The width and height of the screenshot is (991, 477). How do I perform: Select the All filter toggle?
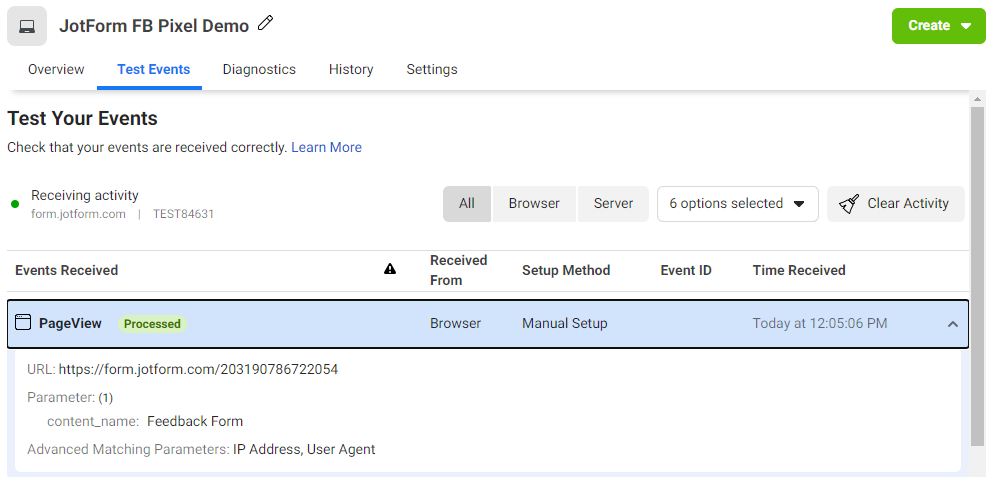(467, 204)
